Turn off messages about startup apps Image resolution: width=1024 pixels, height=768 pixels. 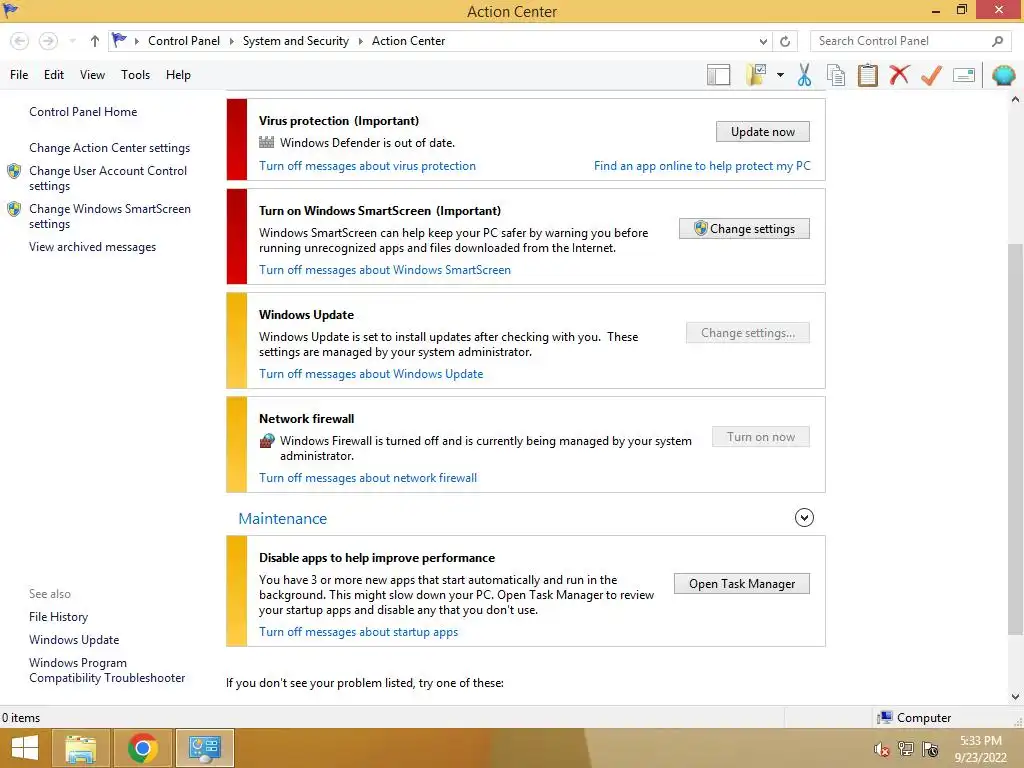tap(359, 632)
